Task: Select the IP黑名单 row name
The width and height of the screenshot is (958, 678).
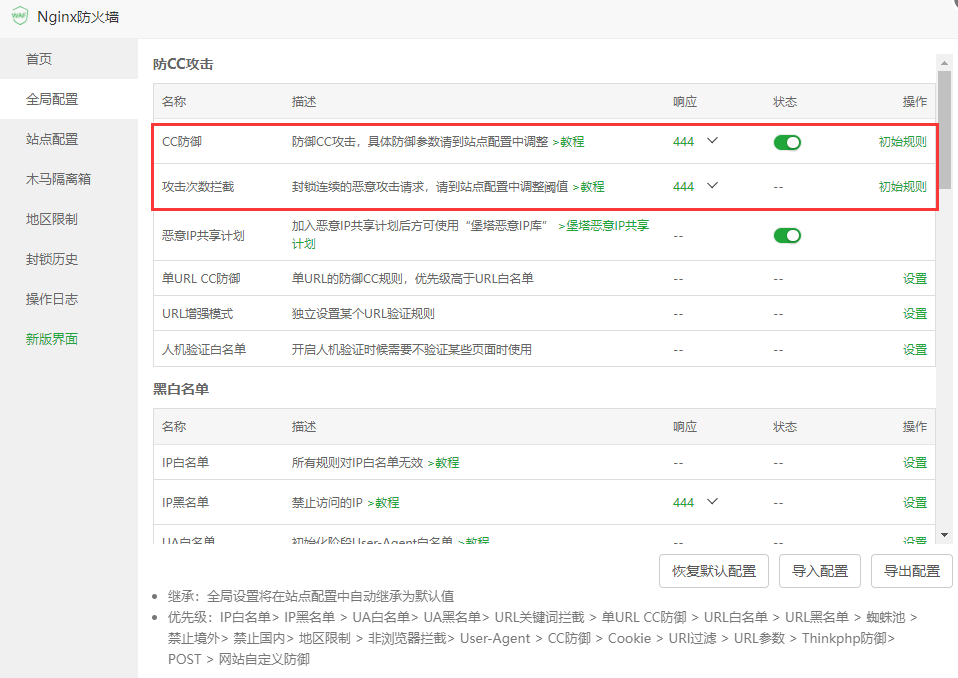Action: [x=185, y=503]
